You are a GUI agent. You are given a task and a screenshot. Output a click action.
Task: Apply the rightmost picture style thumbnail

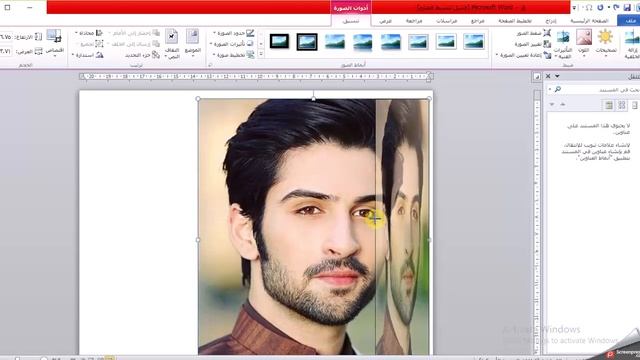pyautogui.click(x=473, y=41)
